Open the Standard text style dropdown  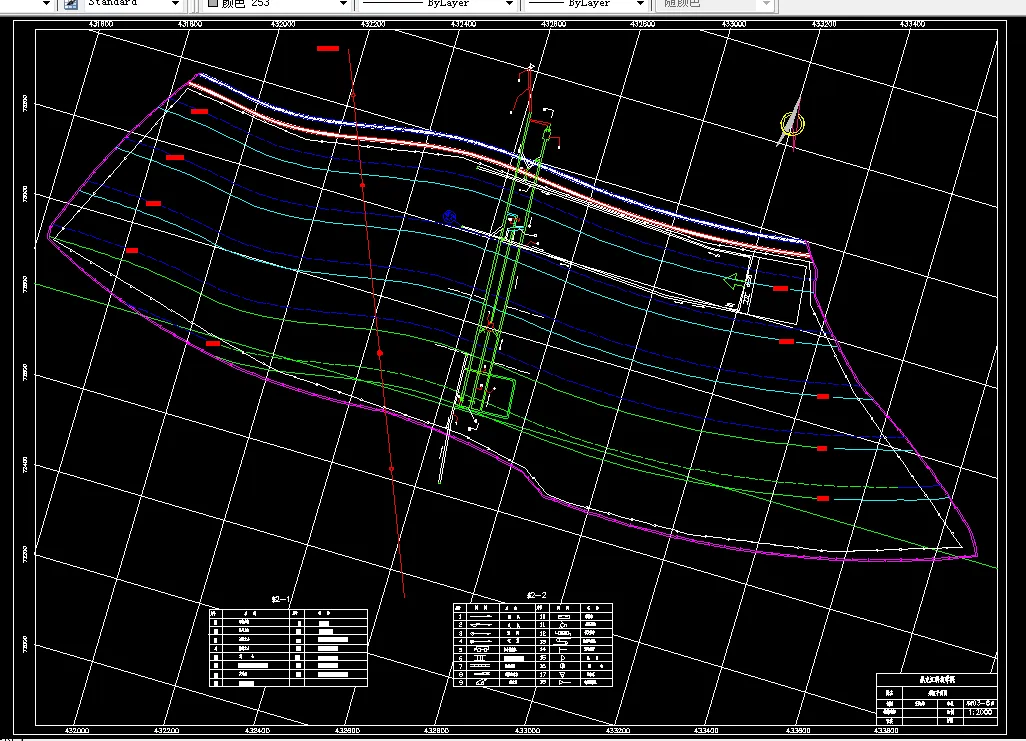point(175,4)
